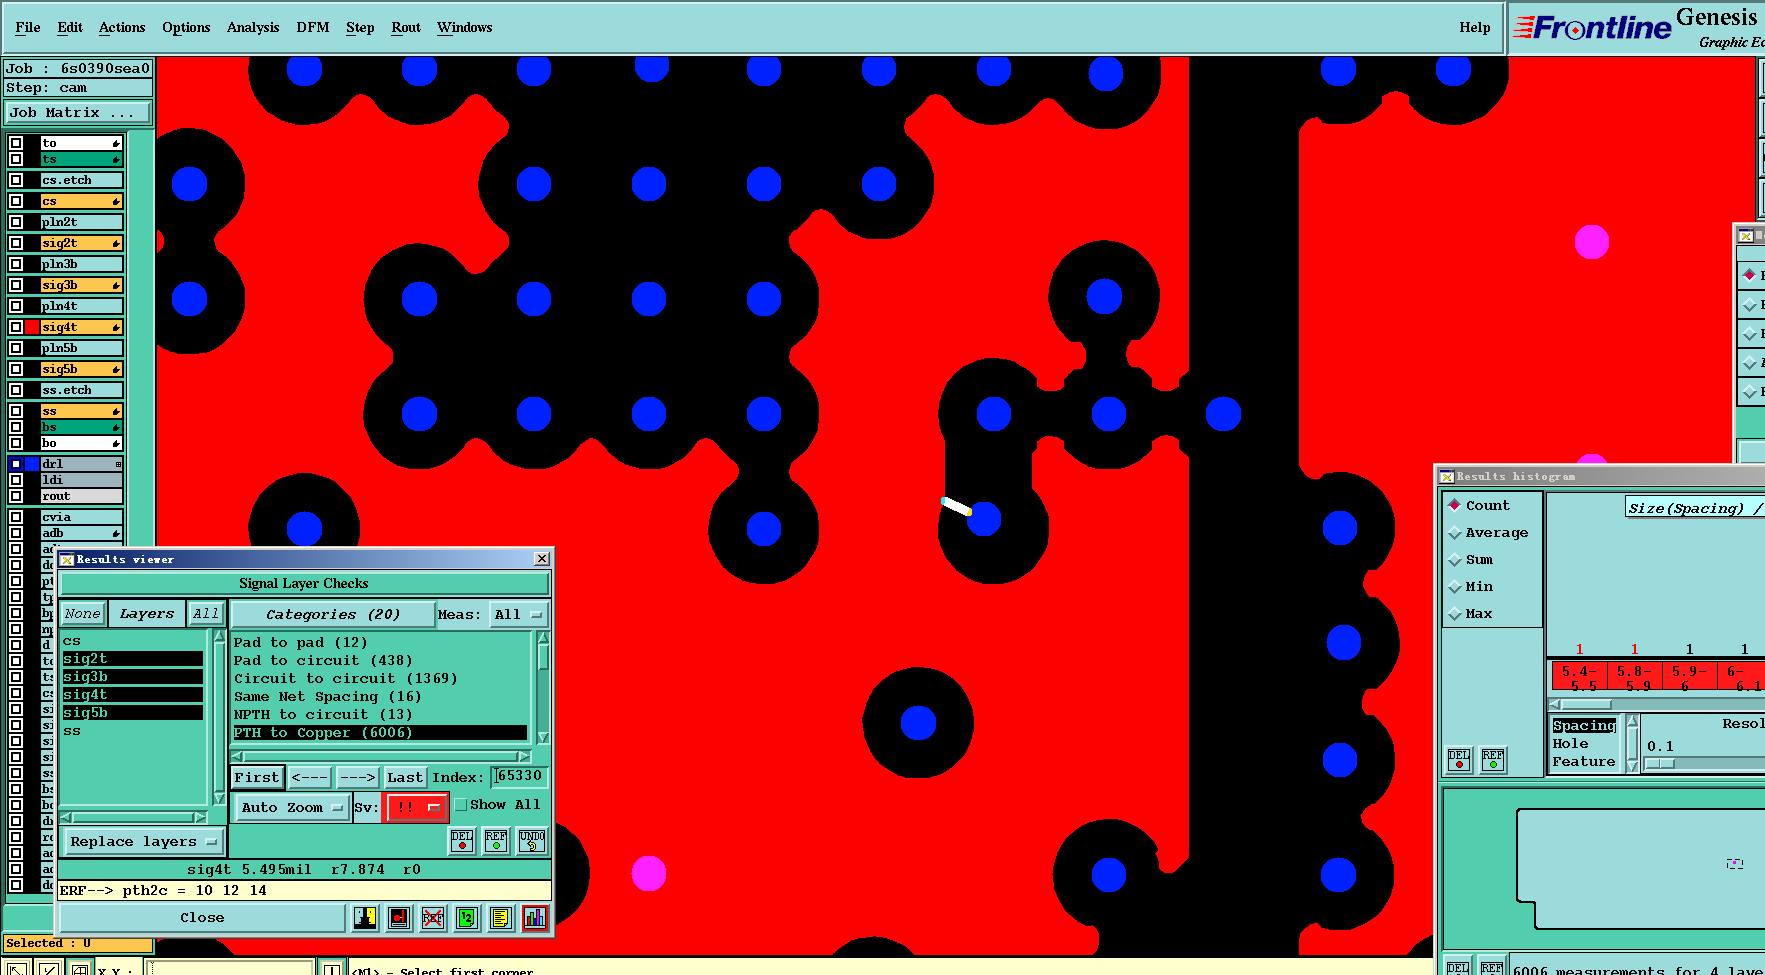Go to previous result with <--- button
1765x975 pixels.
point(310,777)
